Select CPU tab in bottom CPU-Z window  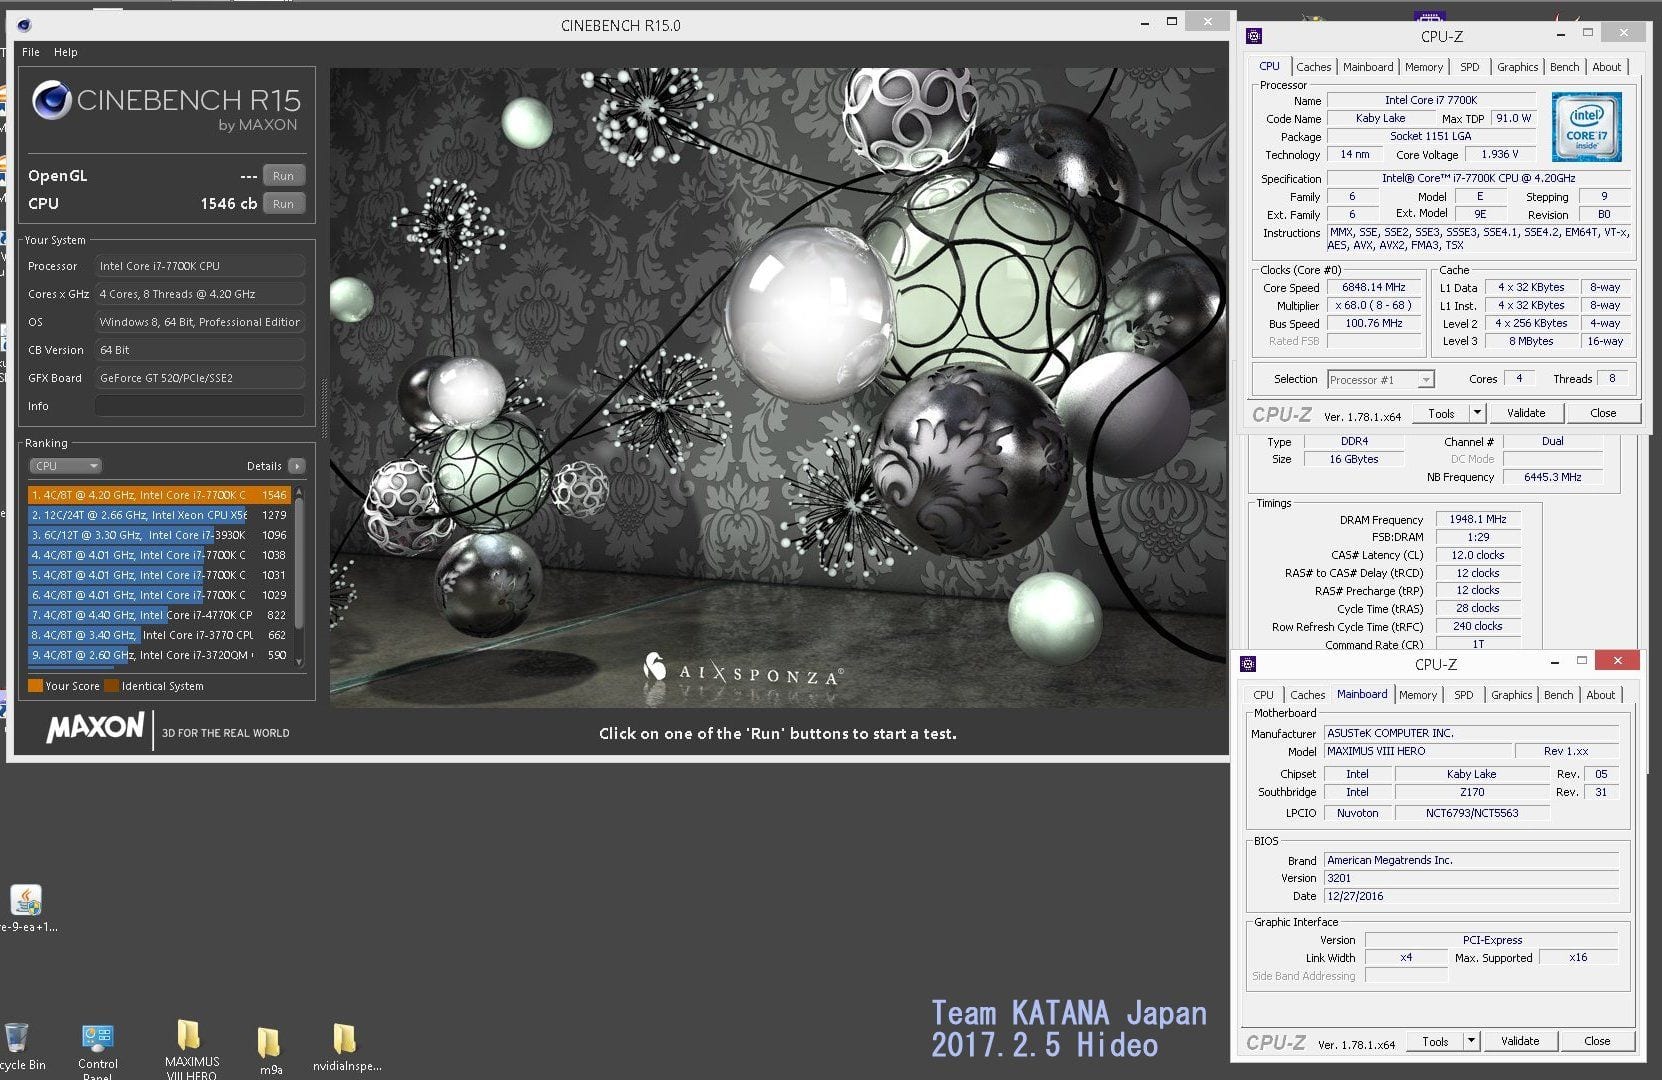[x=1264, y=695]
